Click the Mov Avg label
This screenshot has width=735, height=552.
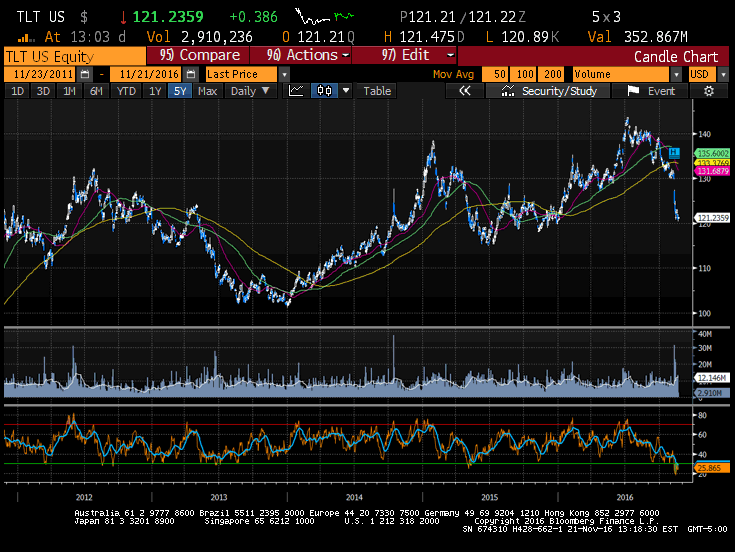(453, 74)
